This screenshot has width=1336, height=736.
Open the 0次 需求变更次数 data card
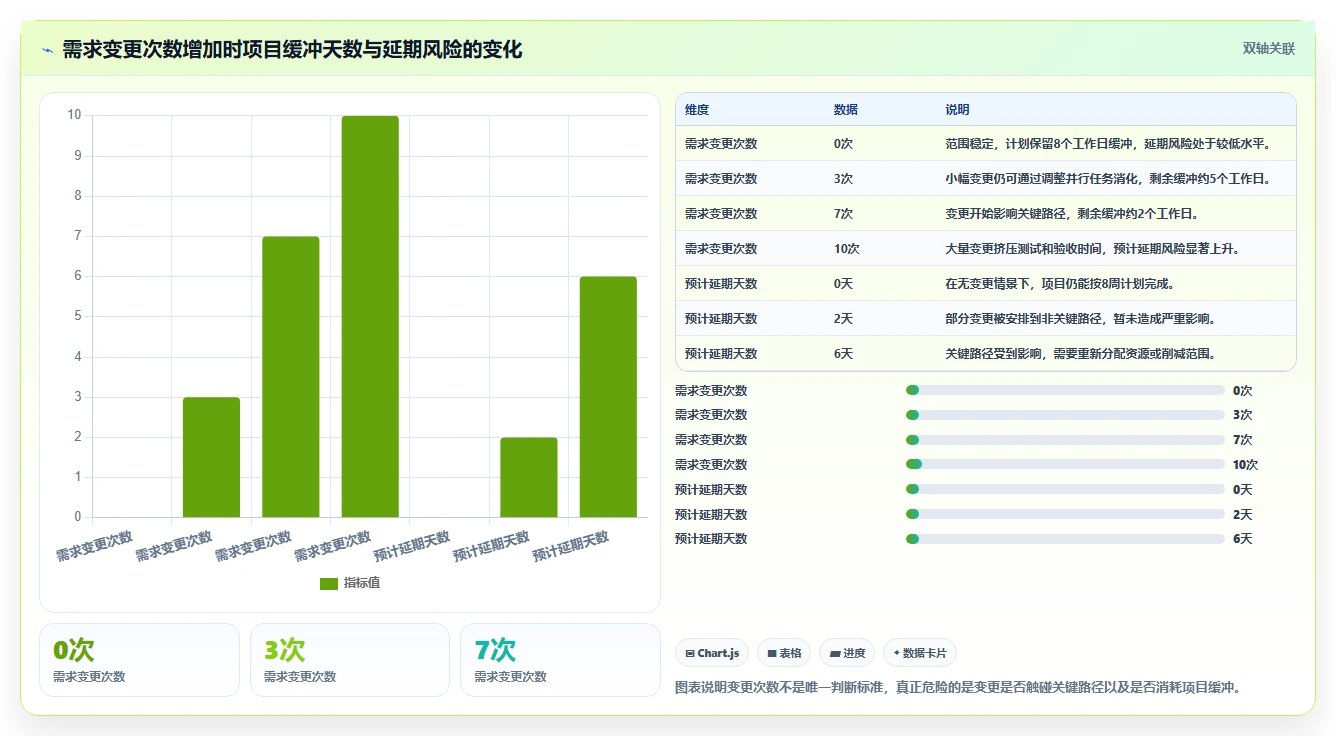pyautogui.click(x=140, y=660)
